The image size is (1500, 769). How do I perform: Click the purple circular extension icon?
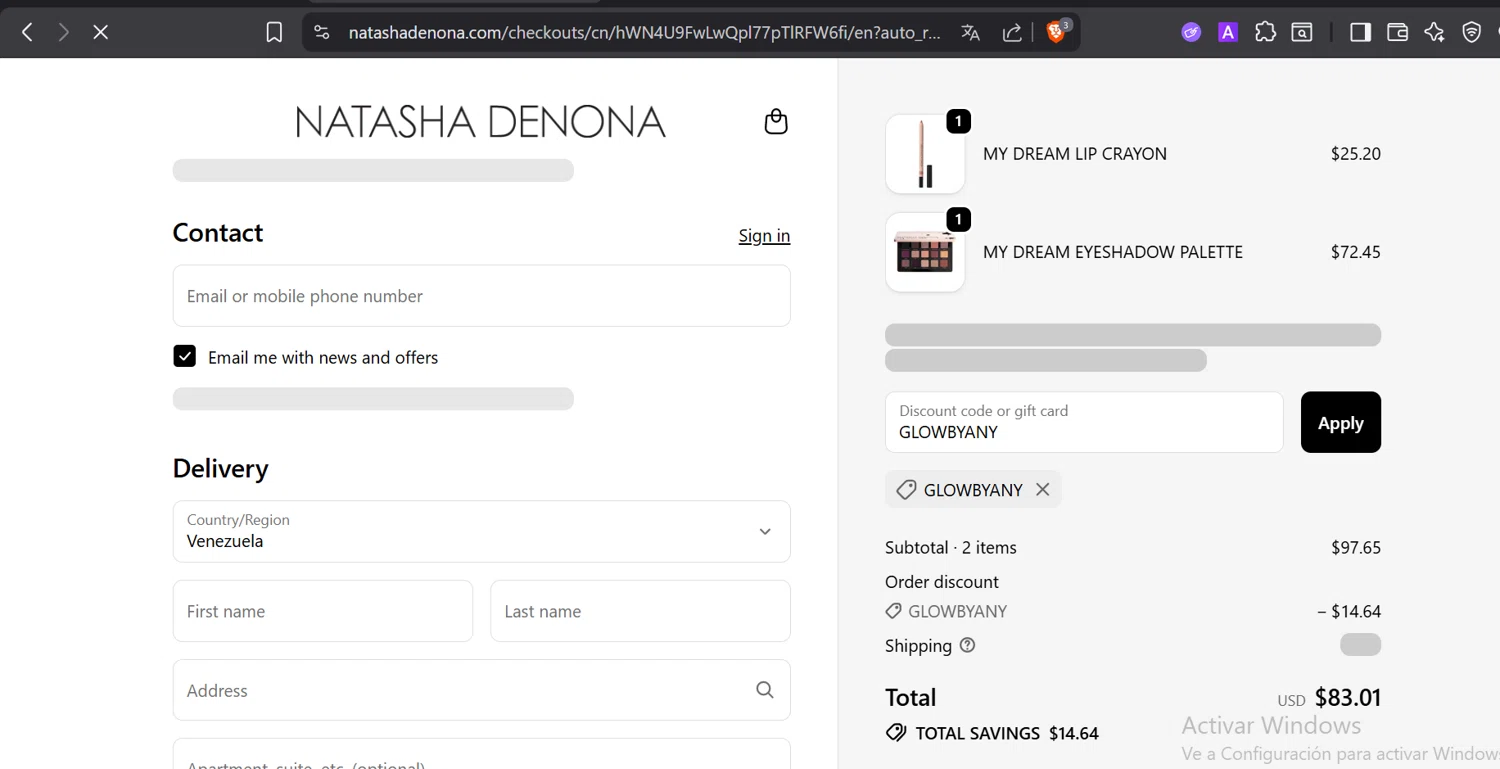pos(1191,32)
